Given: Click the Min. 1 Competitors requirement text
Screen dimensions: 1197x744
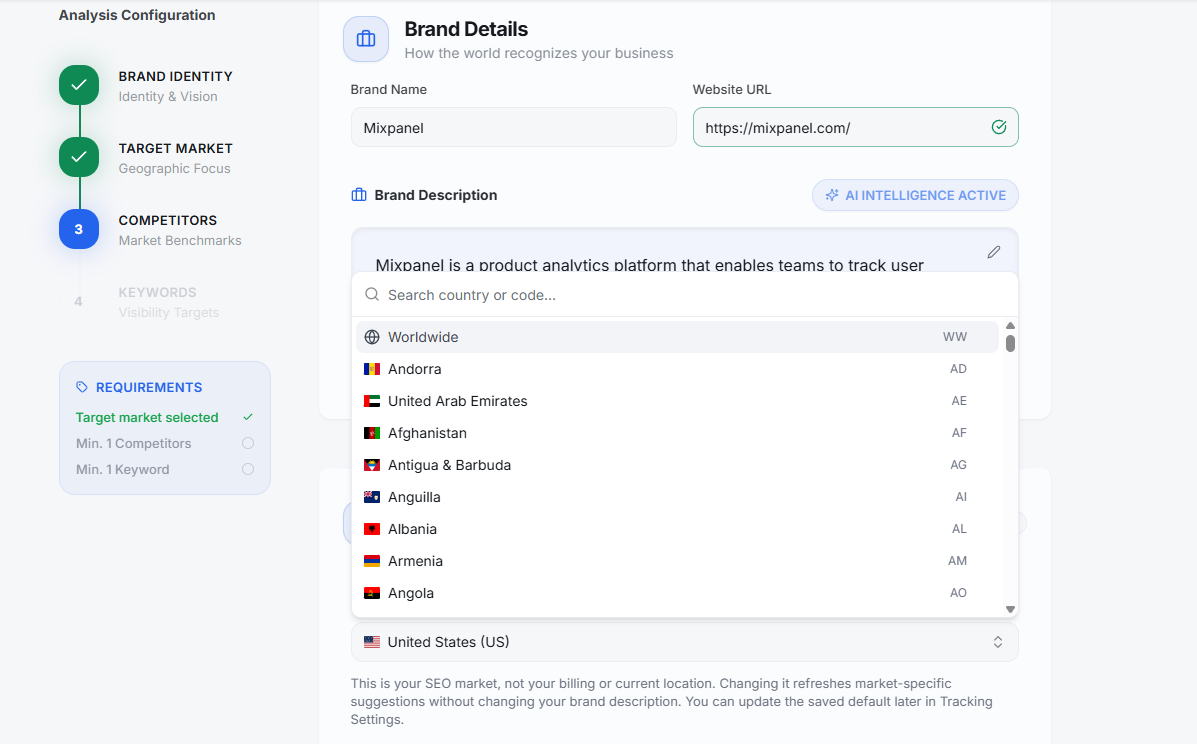Looking at the screenshot, I should pyautogui.click(x=134, y=443).
